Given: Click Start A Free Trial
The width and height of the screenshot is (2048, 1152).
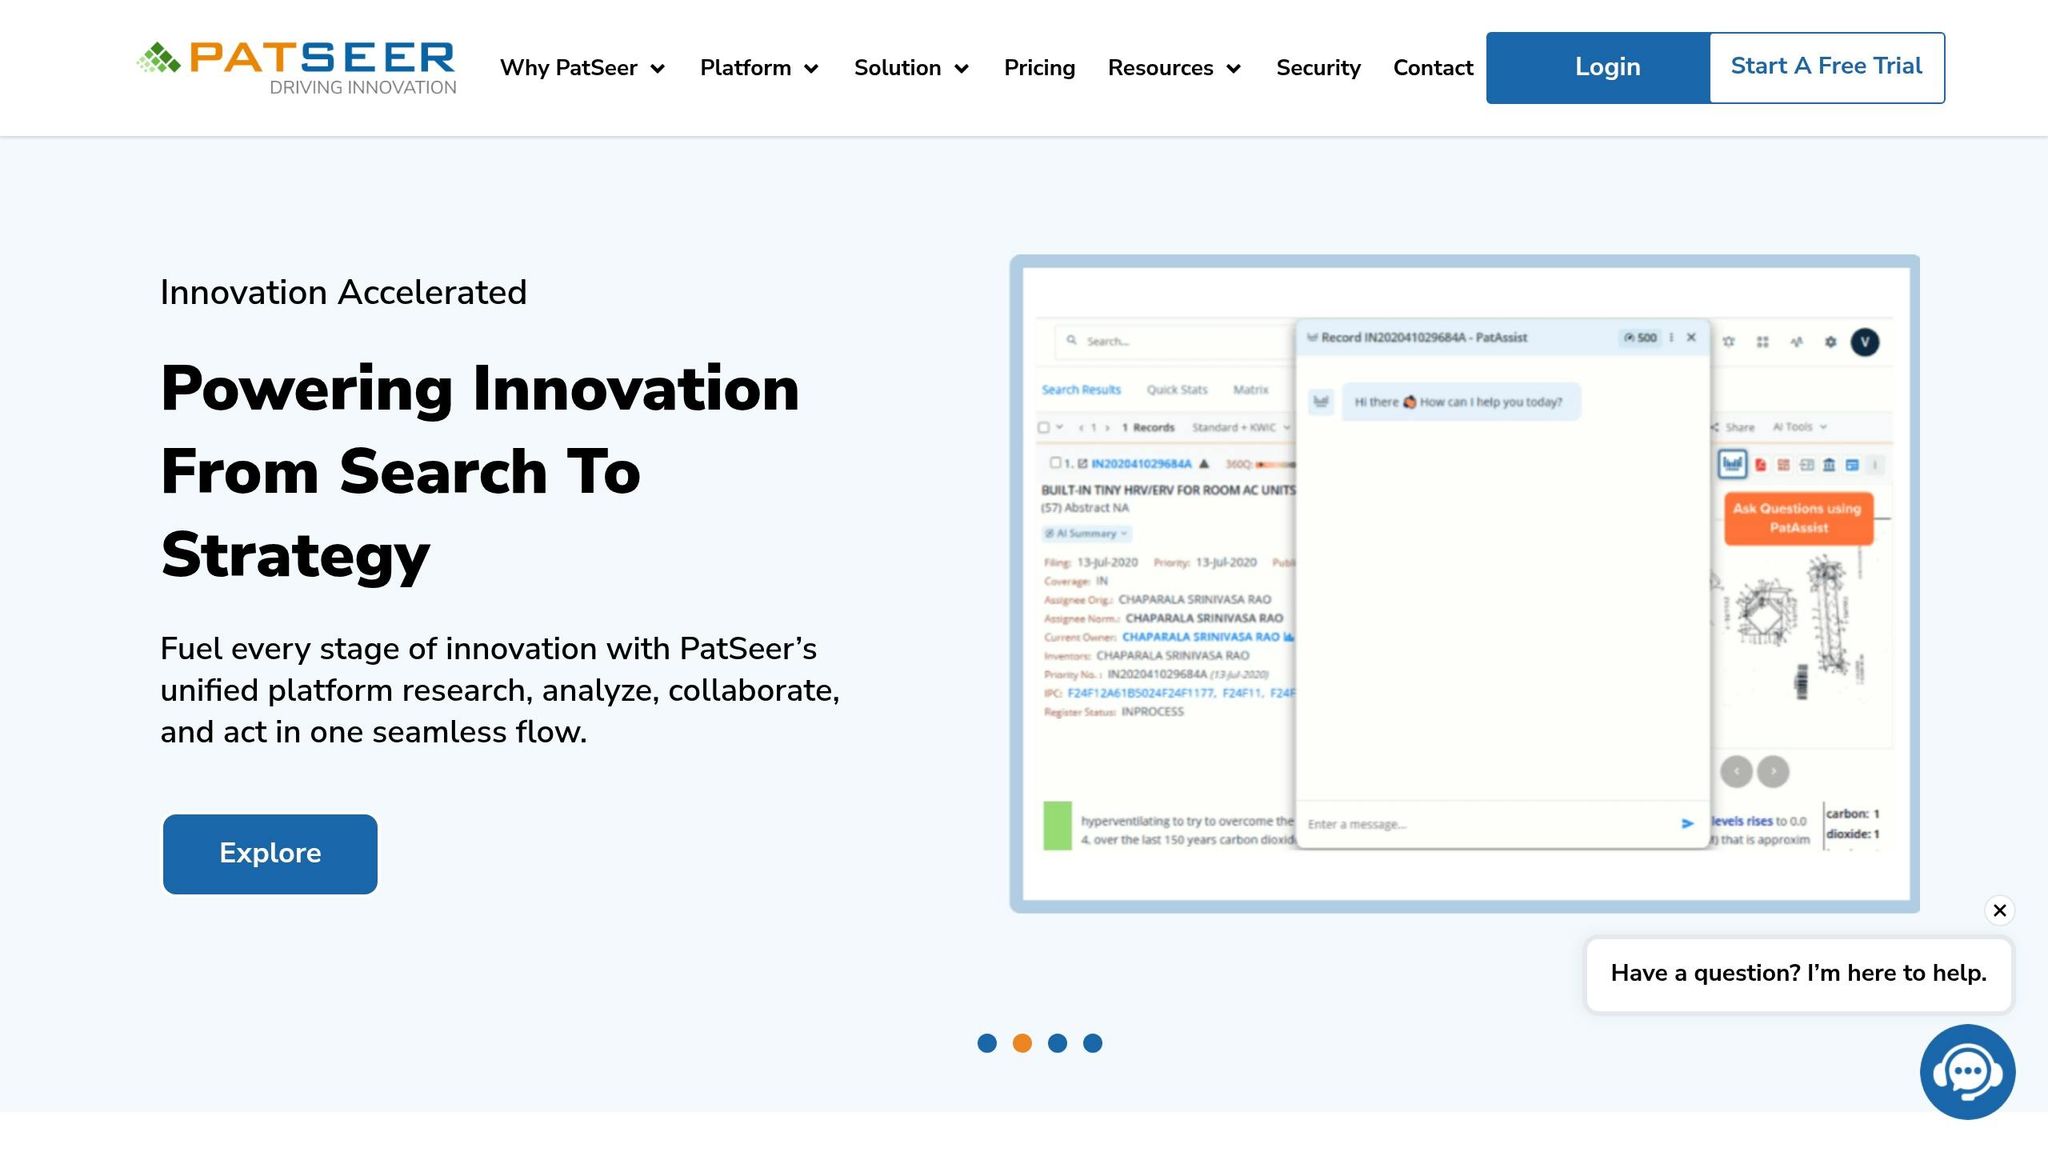Looking at the screenshot, I should 1827,67.
